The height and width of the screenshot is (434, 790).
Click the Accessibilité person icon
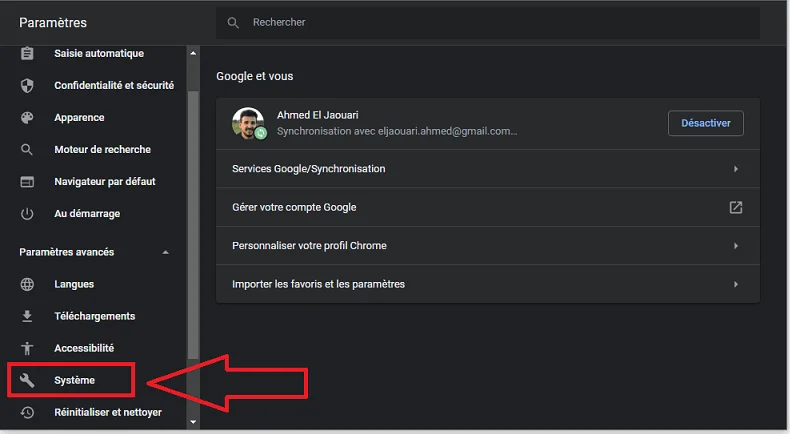click(27, 348)
